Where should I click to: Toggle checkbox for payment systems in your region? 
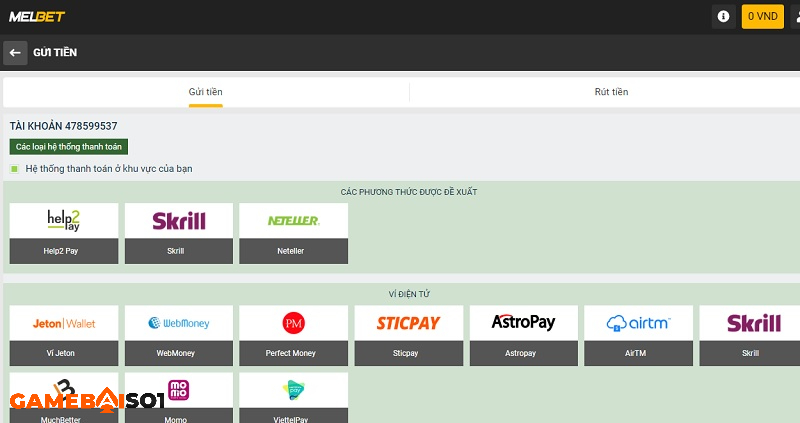14,169
